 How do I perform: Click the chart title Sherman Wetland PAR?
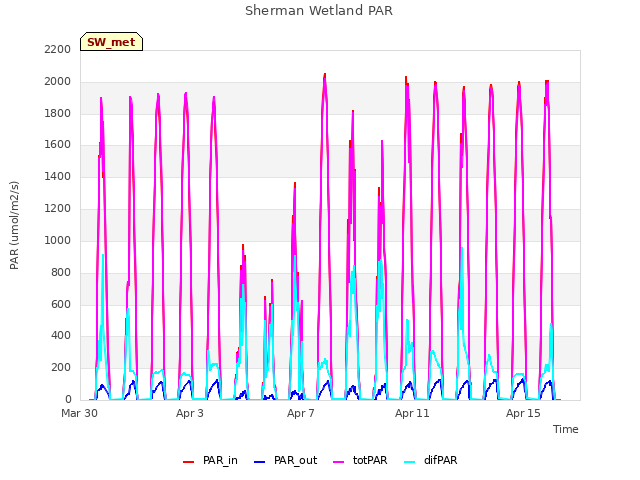pos(319,11)
